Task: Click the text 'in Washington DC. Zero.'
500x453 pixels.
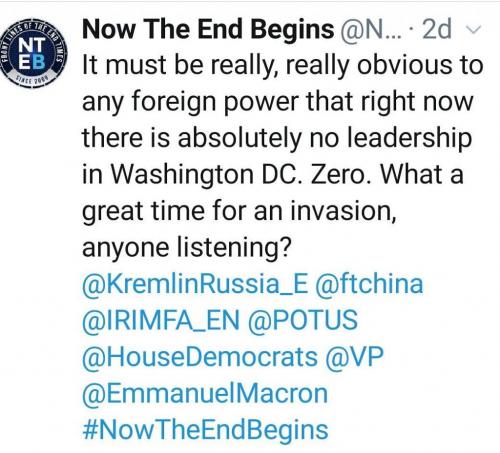Action: tap(226, 174)
